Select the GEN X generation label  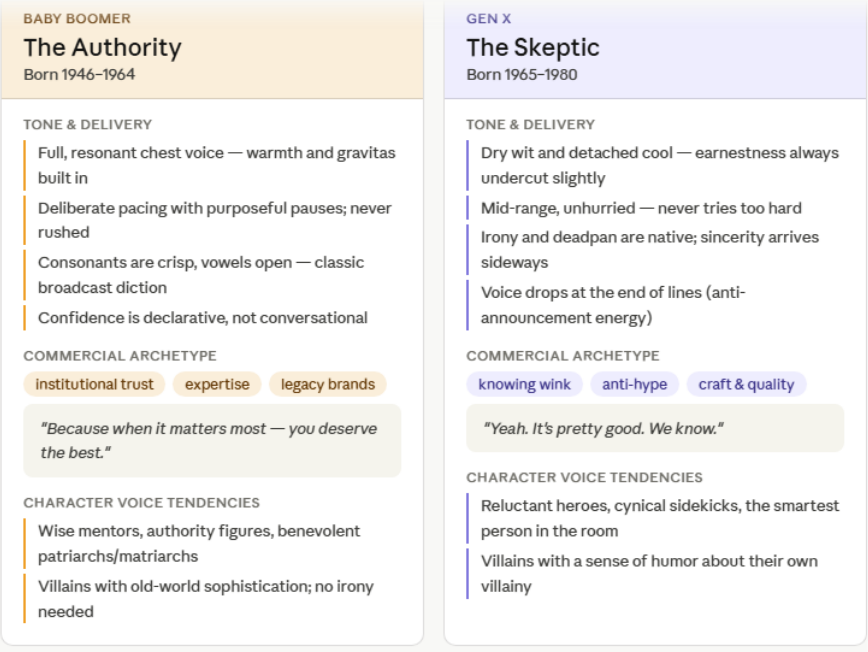pos(489,19)
